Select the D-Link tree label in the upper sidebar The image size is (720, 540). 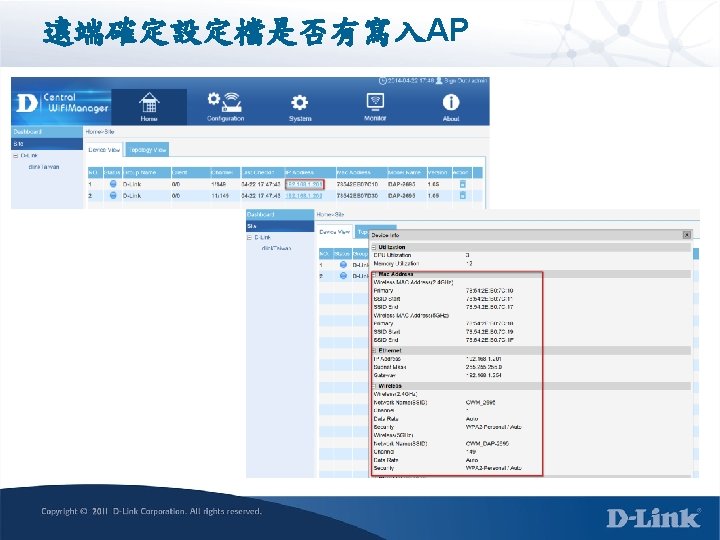pos(29,156)
